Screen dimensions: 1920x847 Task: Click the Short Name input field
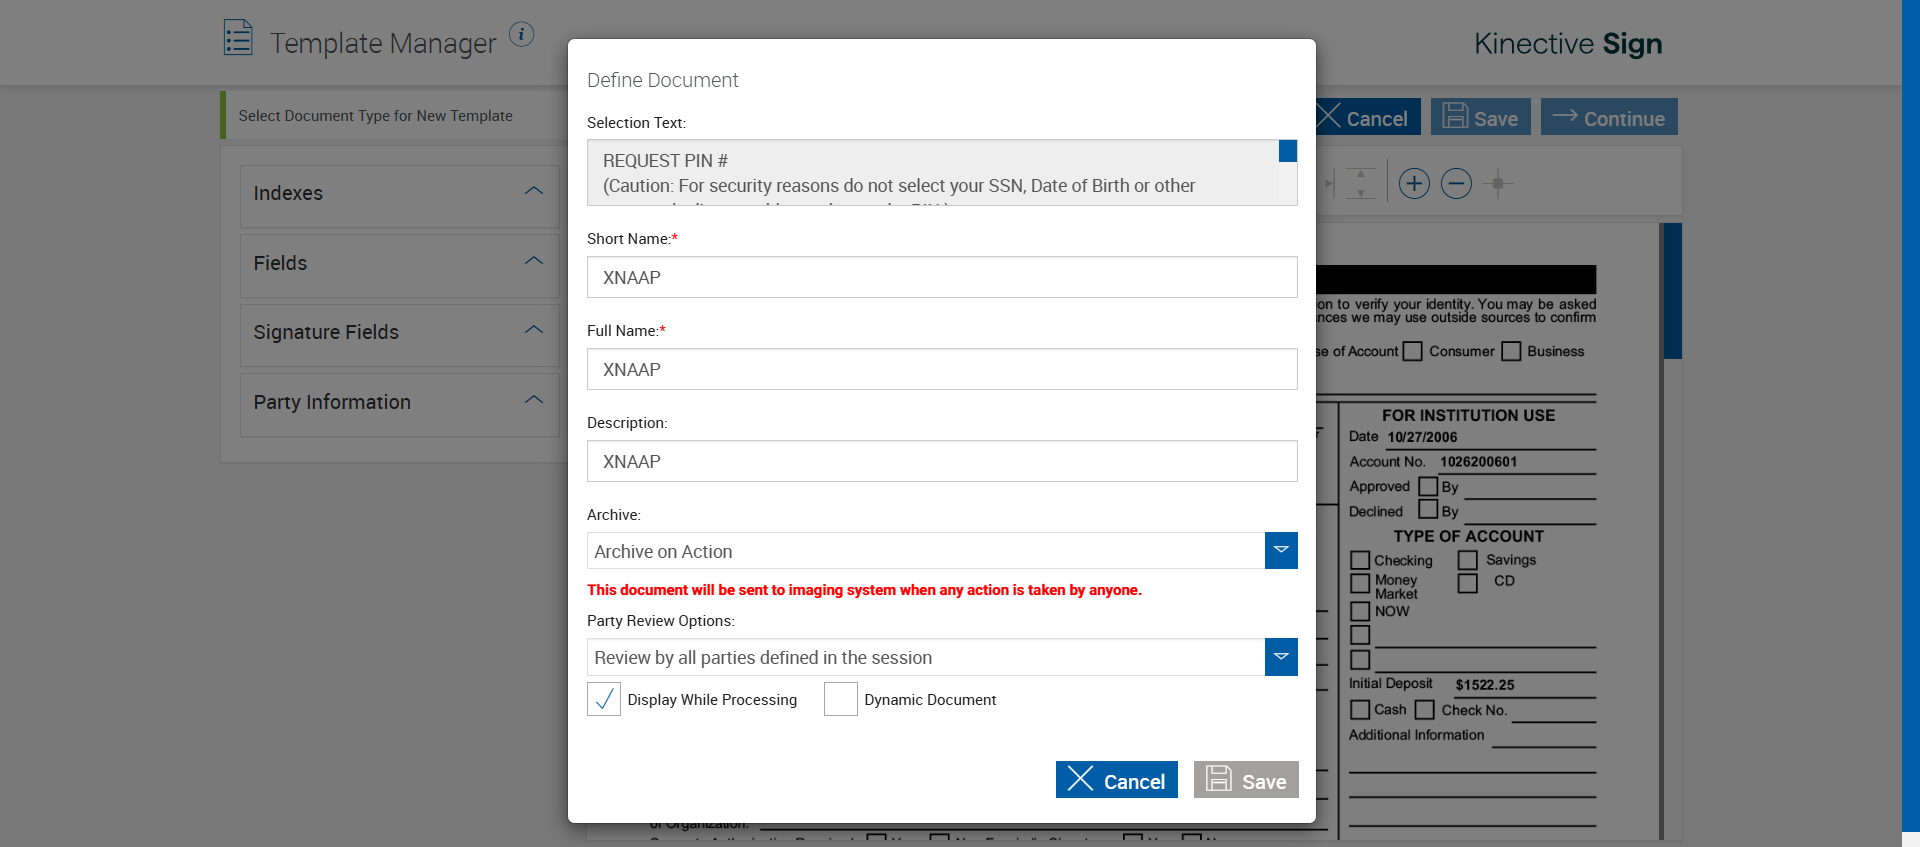[x=941, y=277]
